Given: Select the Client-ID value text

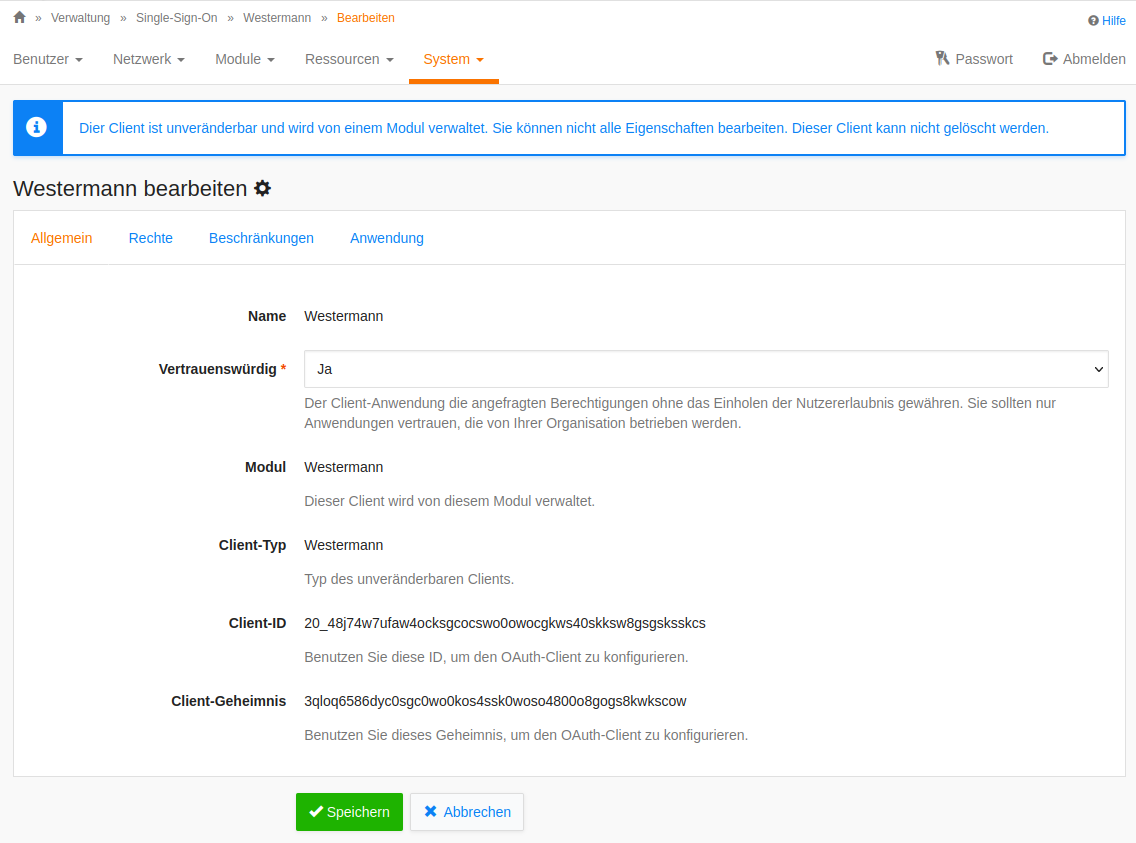Looking at the screenshot, I should click(505, 624).
